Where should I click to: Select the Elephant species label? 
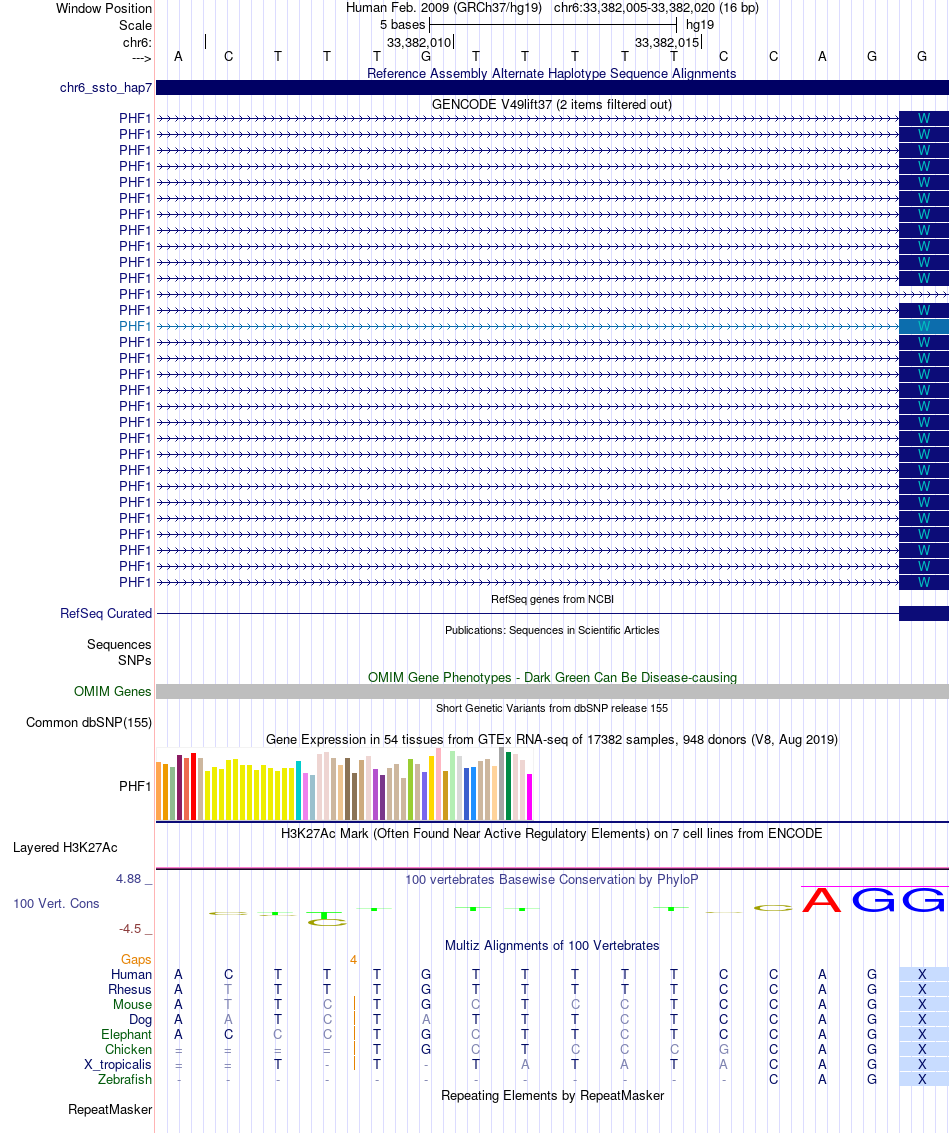pyautogui.click(x=126, y=1035)
